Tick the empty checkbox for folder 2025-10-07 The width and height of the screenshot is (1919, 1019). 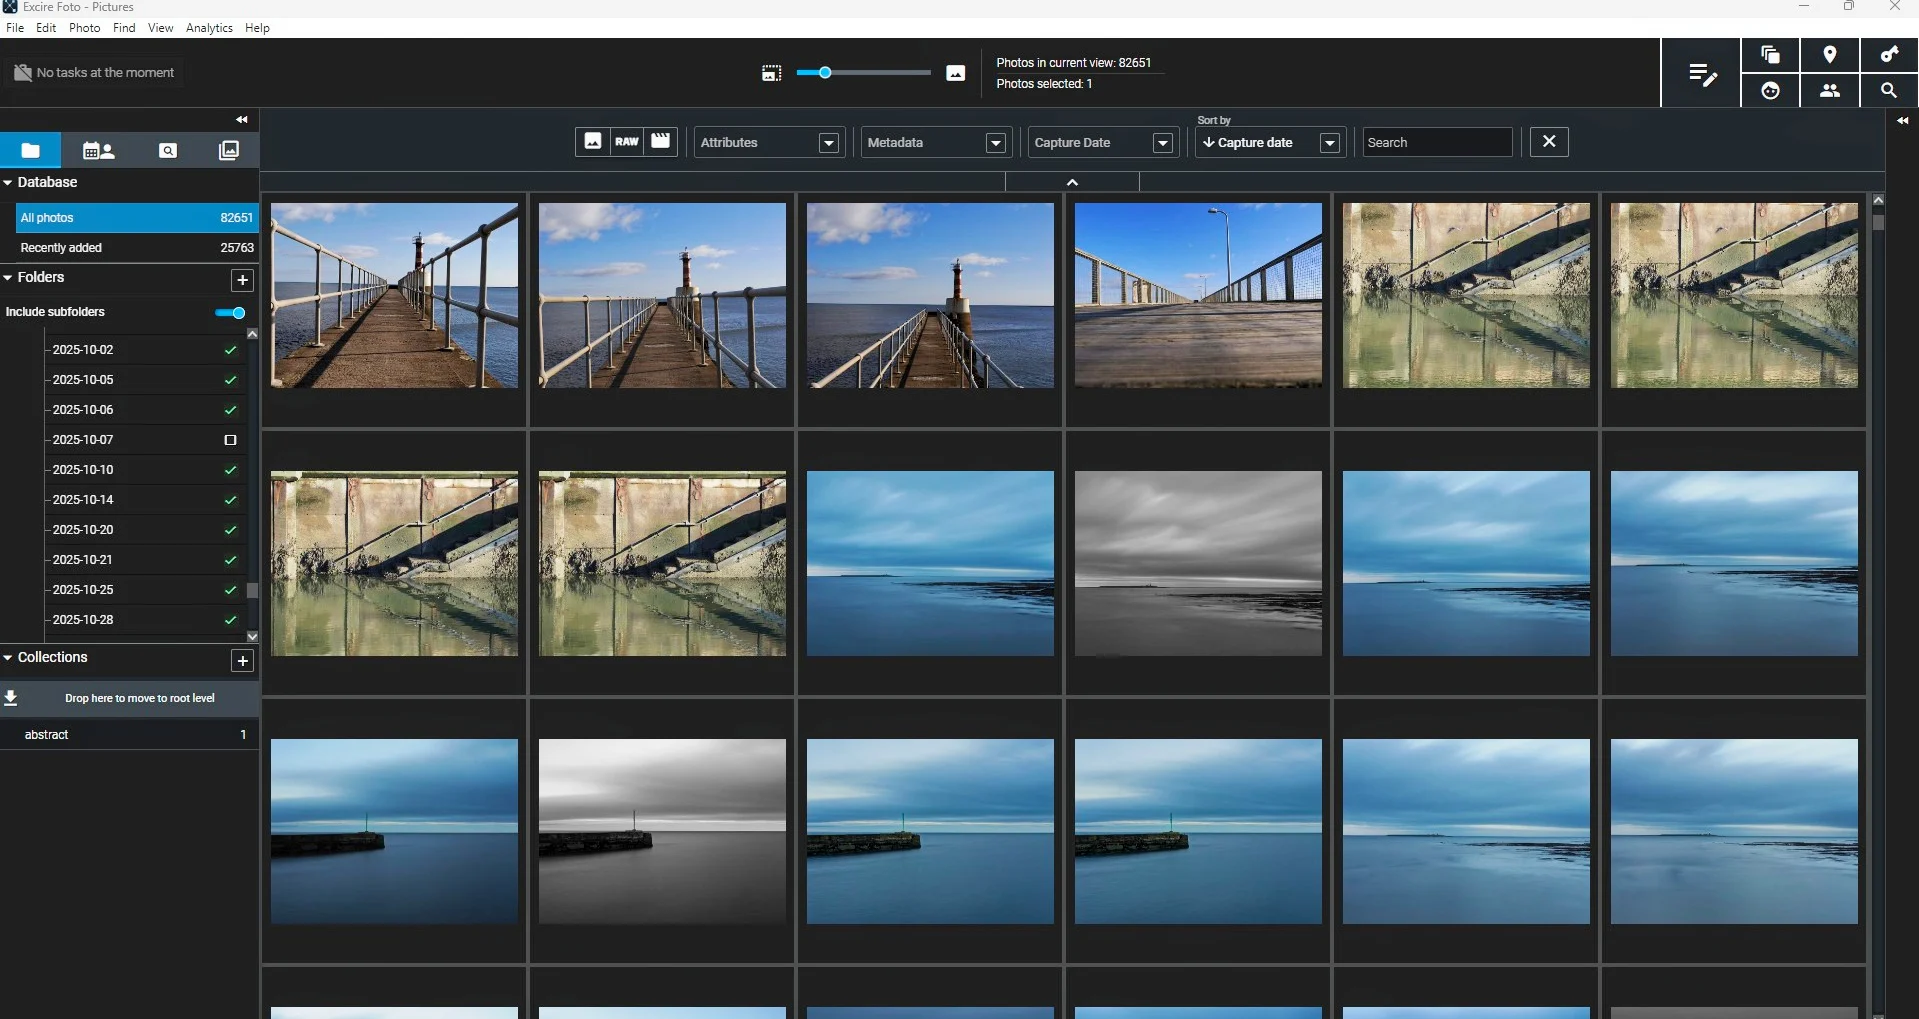coord(230,440)
